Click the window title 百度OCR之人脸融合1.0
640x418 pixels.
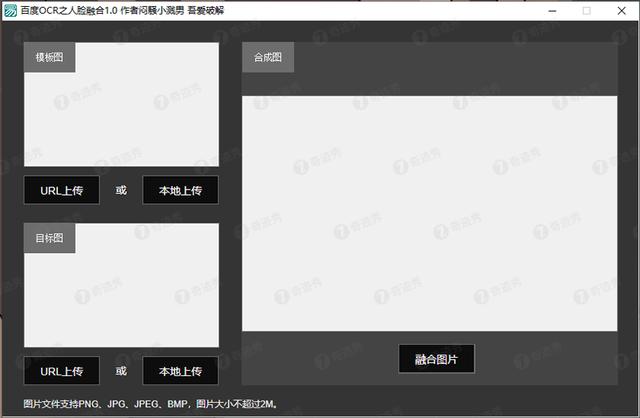[69, 11]
